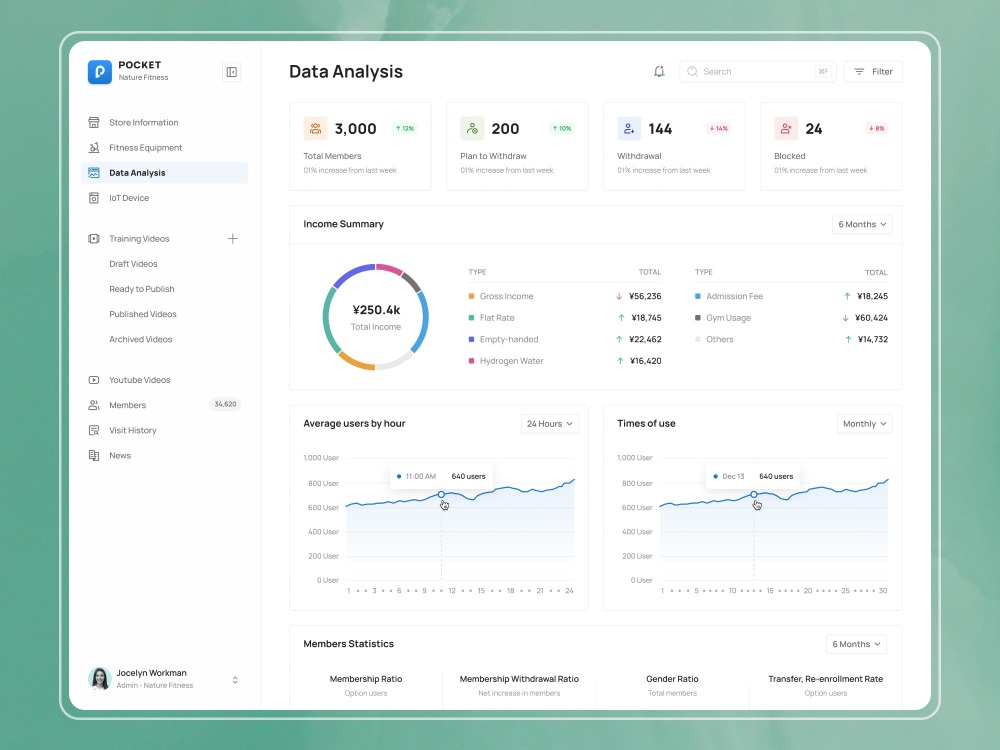Click the Members badge showing 34,620
1000x750 pixels.
[226, 405]
